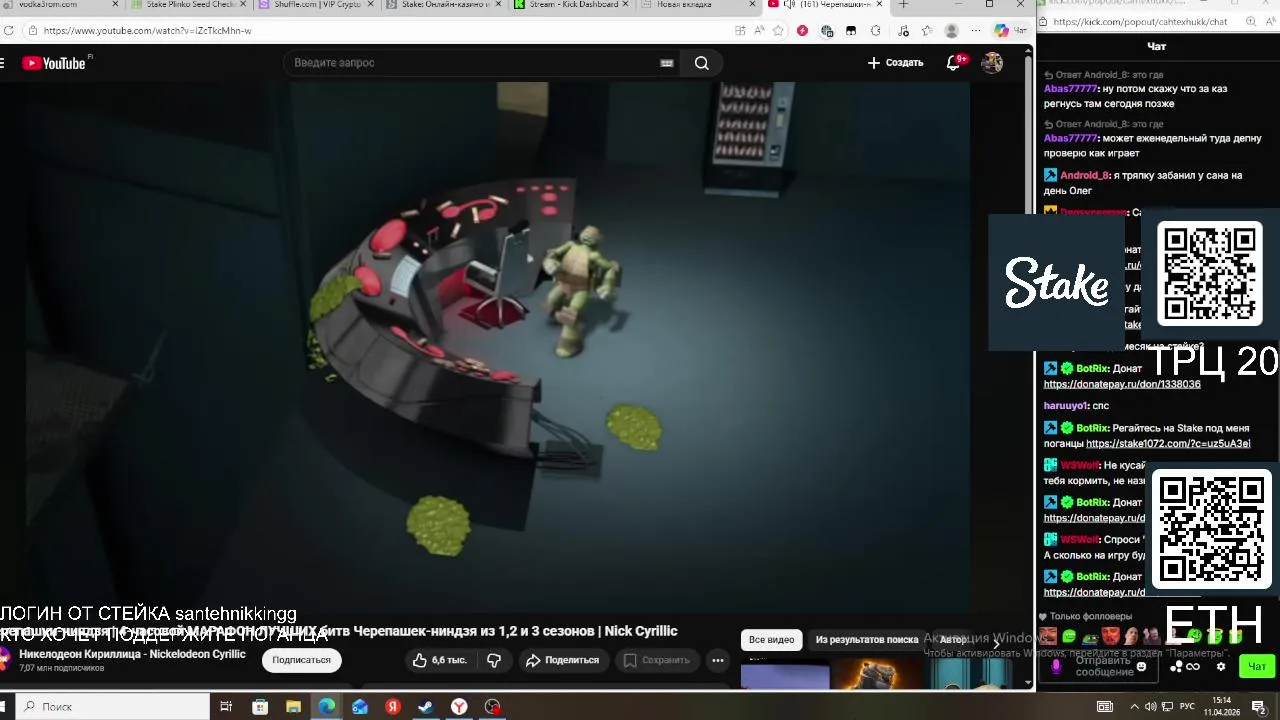Open the Windows notification center

tap(1259, 707)
